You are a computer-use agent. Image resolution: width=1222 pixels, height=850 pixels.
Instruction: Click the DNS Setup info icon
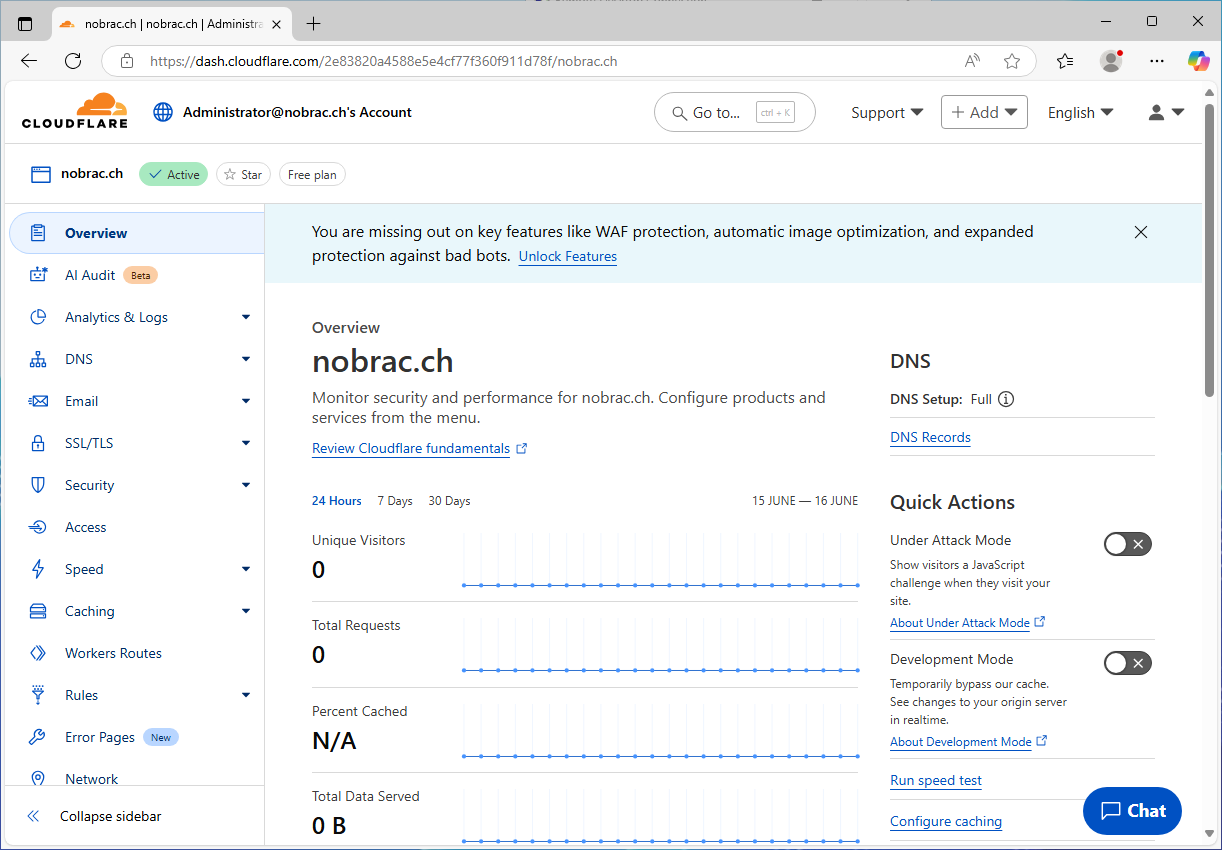[1006, 399]
